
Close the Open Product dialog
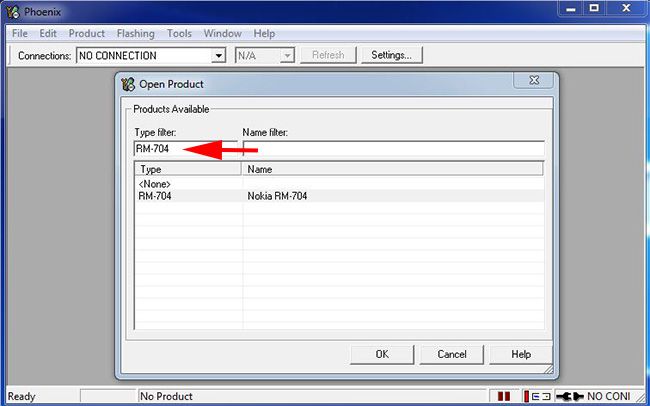(534, 80)
